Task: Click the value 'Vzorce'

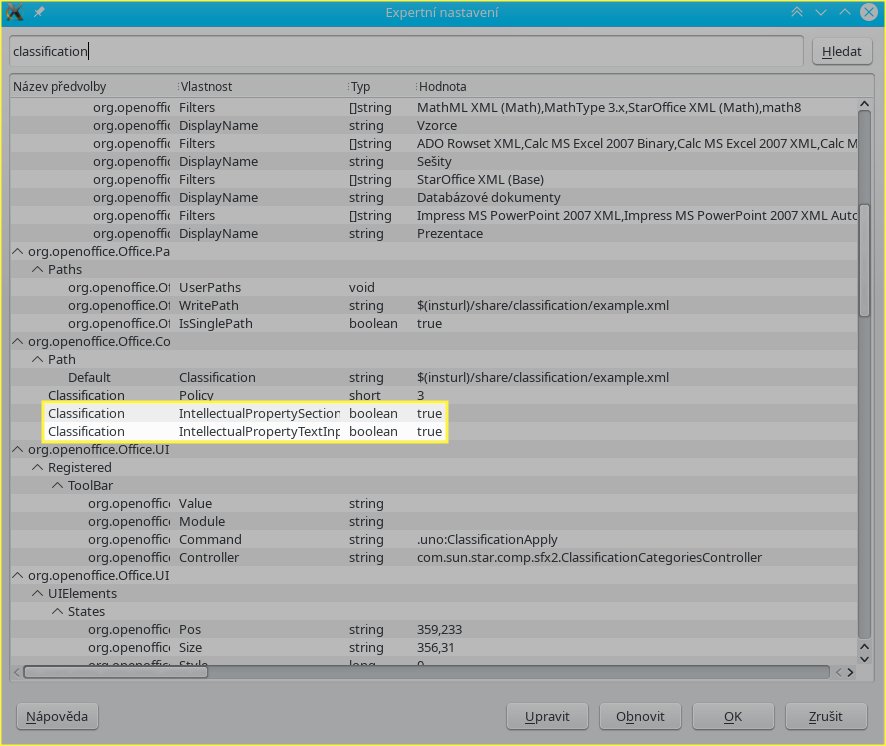Action: click(x=437, y=125)
